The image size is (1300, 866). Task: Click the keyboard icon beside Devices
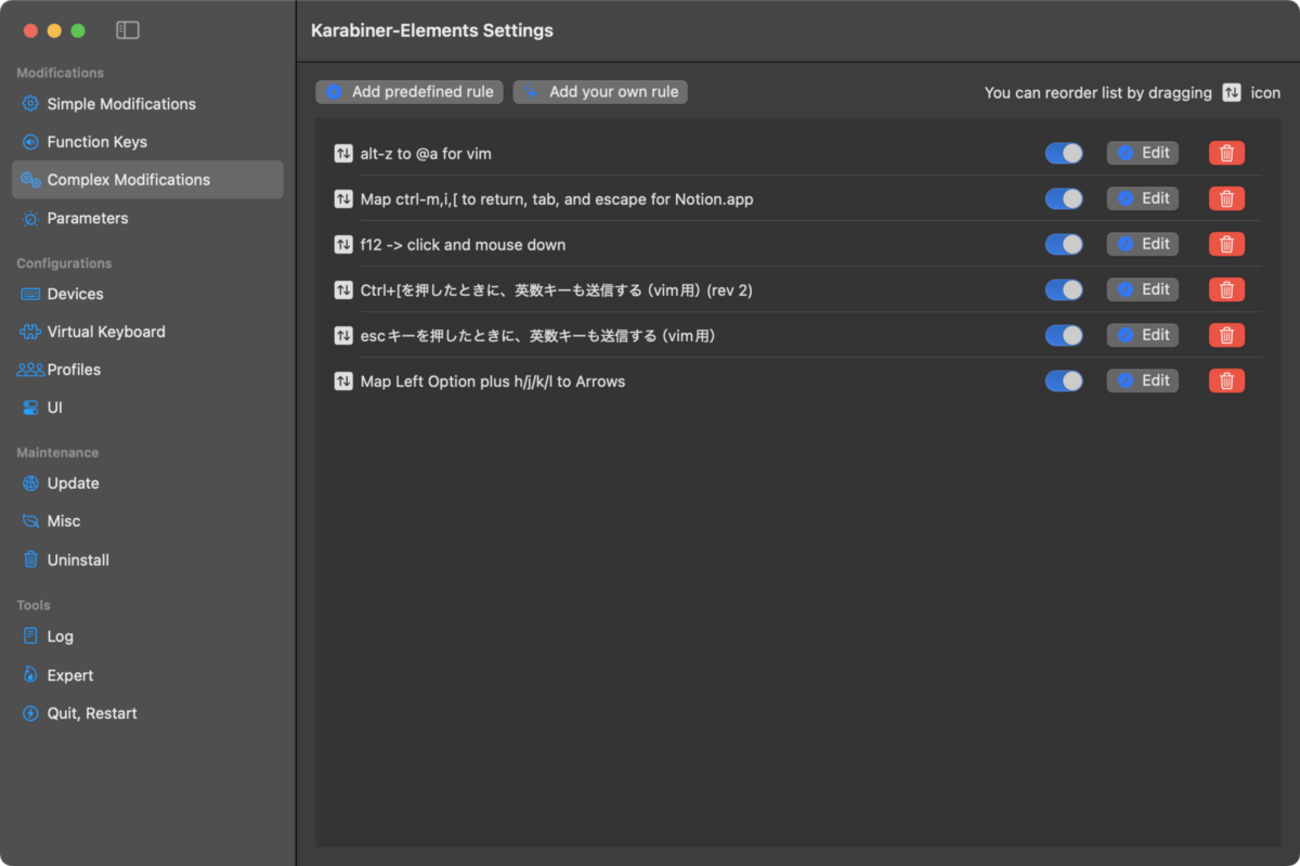[30, 294]
